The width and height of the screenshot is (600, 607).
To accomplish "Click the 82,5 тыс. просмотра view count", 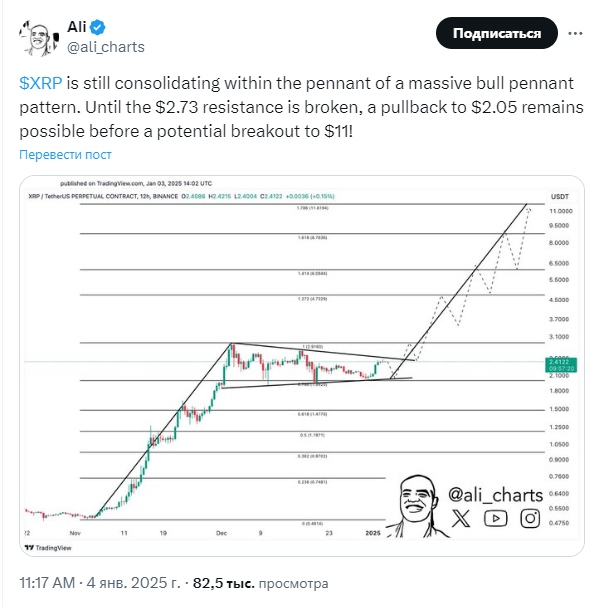I will coord(261,583).
